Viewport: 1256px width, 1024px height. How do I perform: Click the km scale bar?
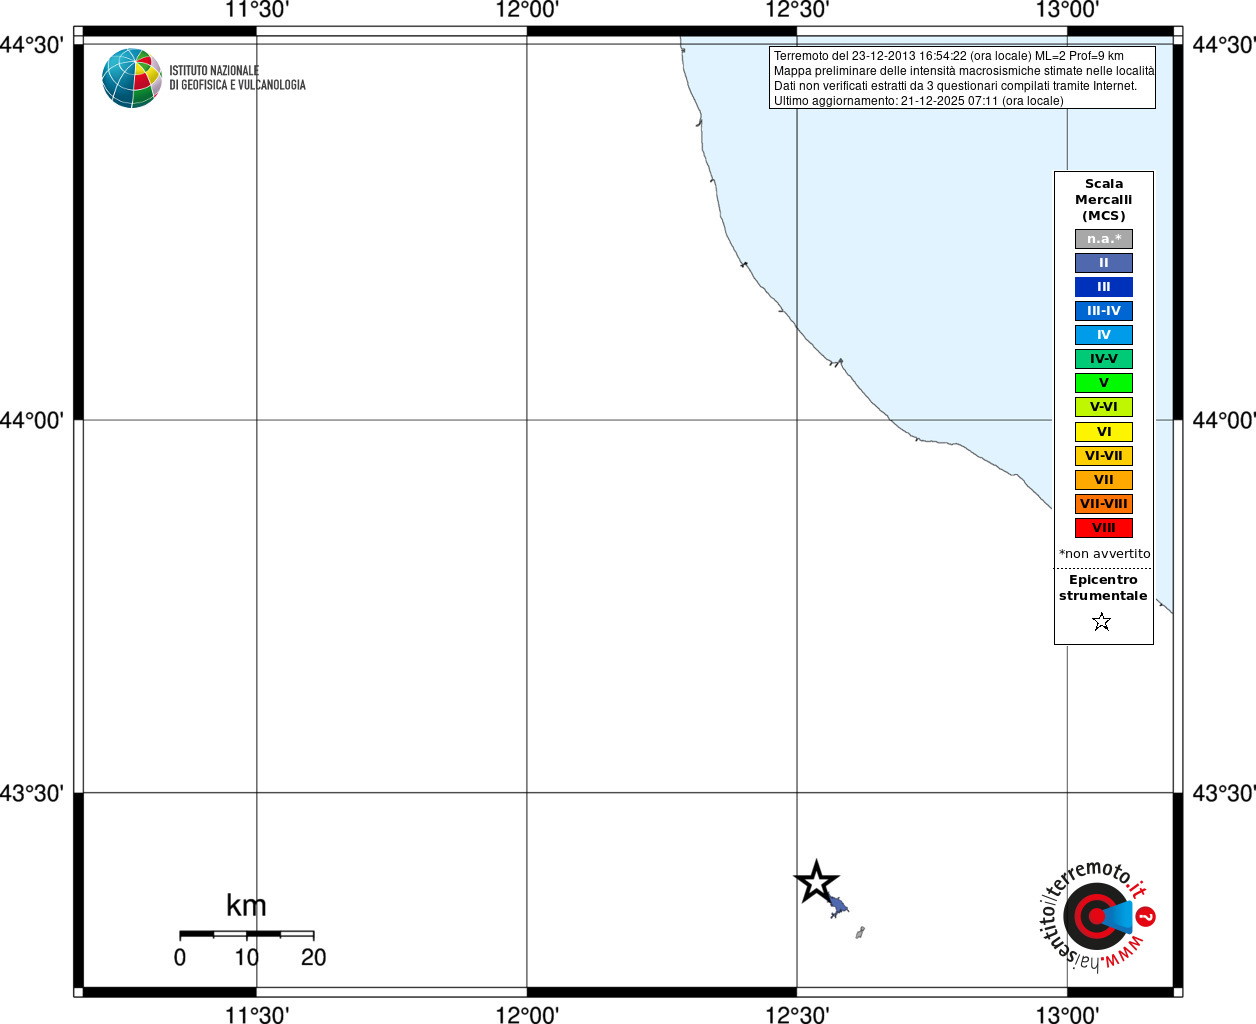pyautogui.click(x=247, y=934)
